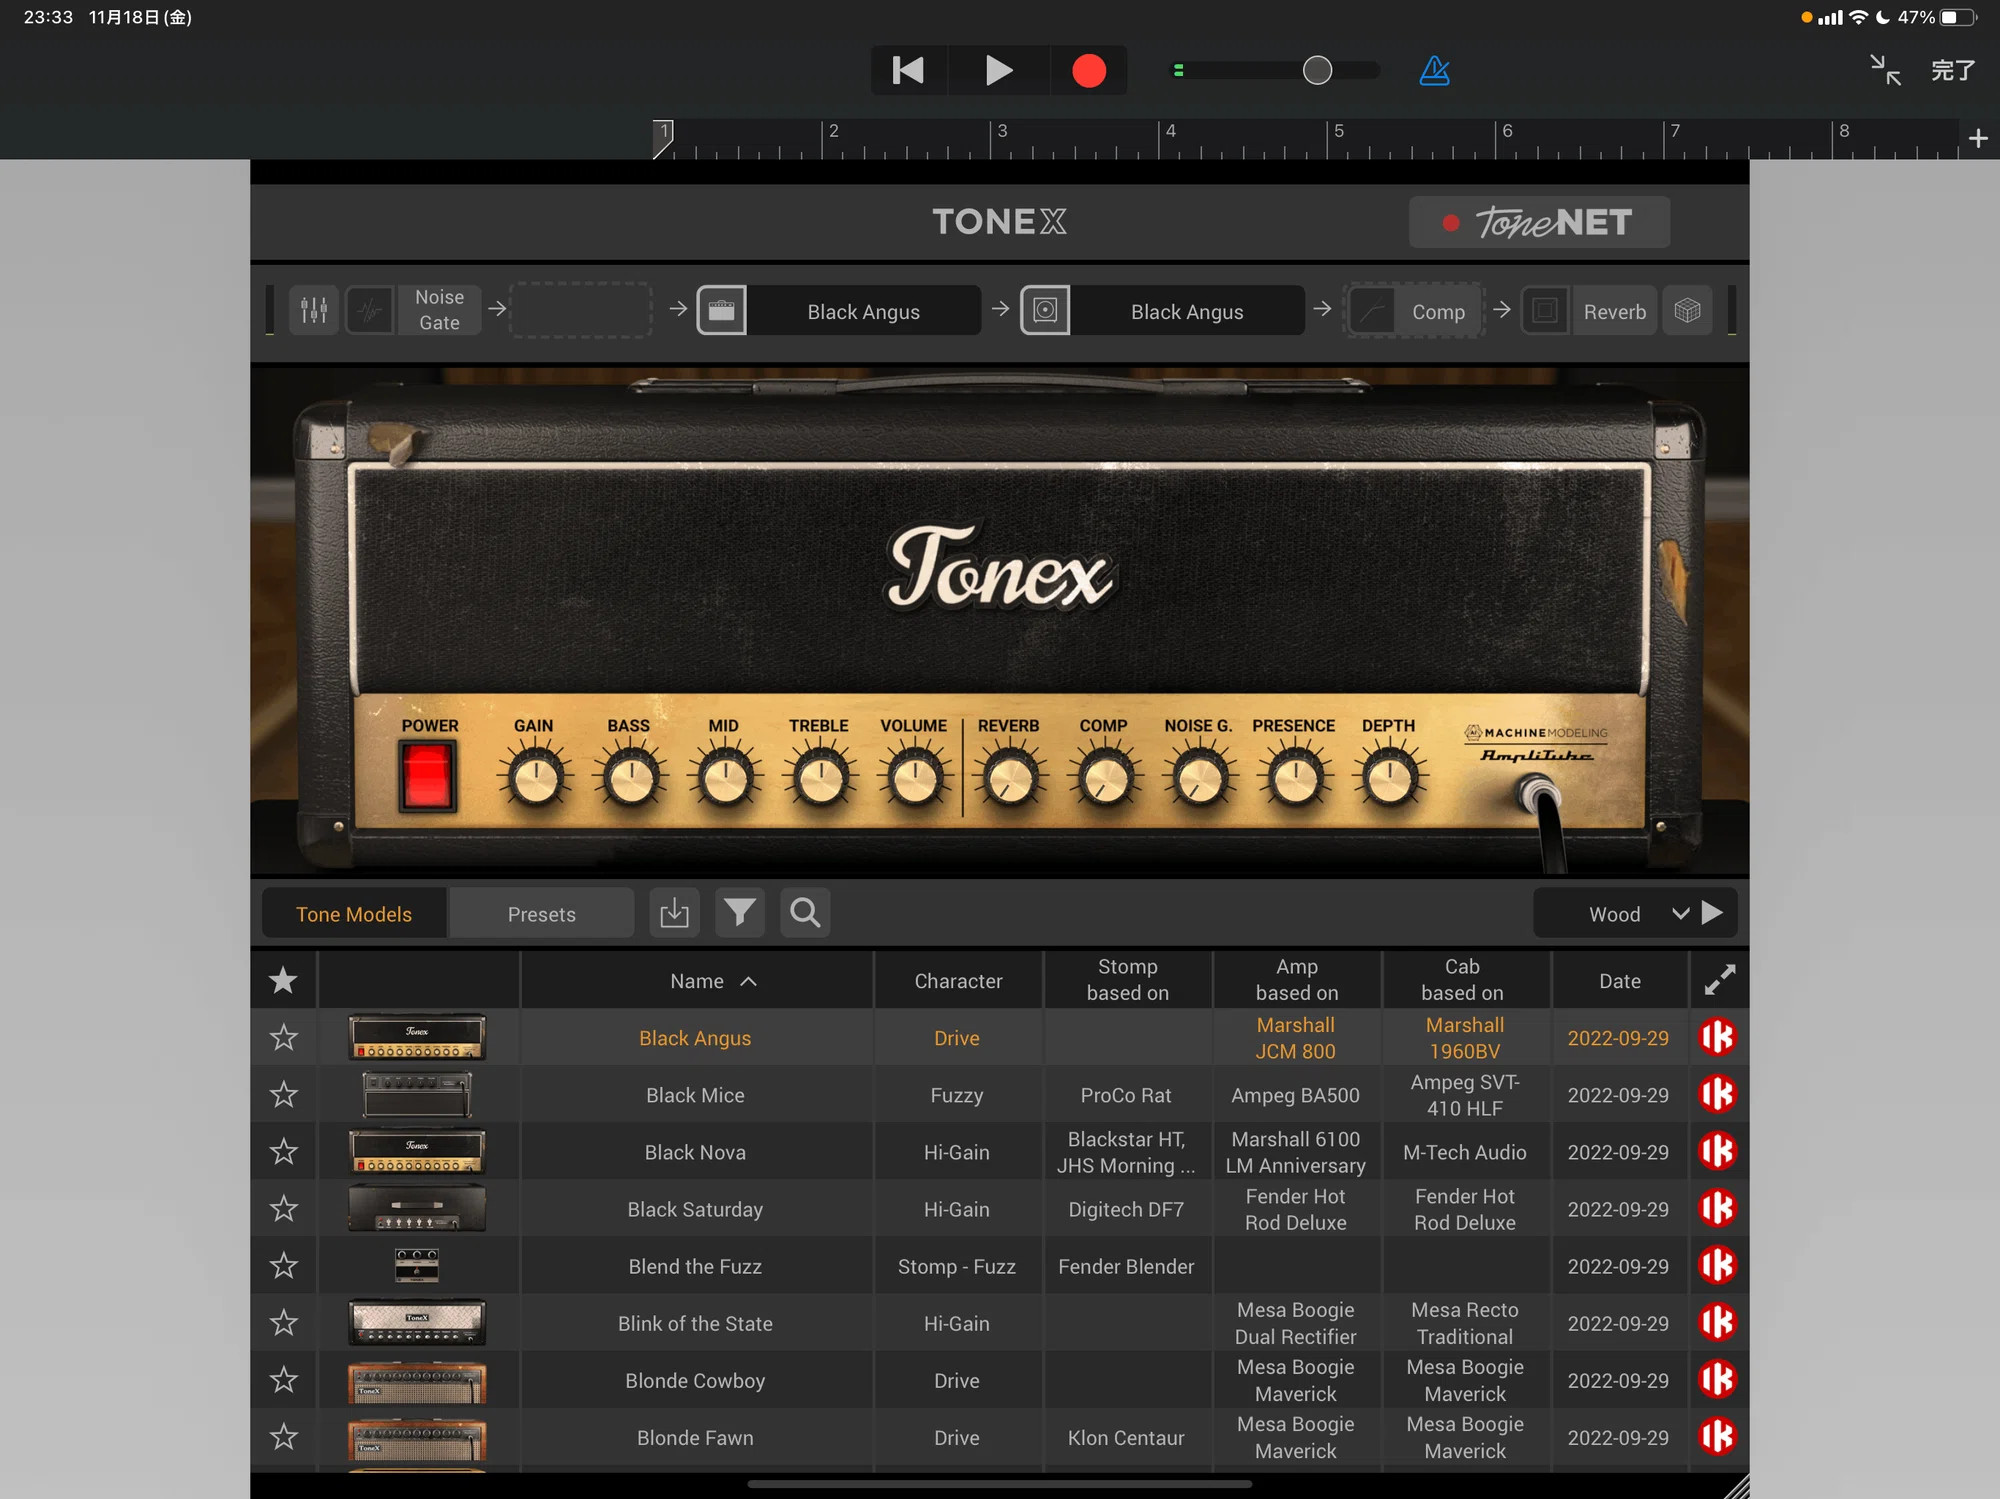Toggle the metronome icon
This screenshot has height=1499, width=2000.
[x=1435, y=70]
